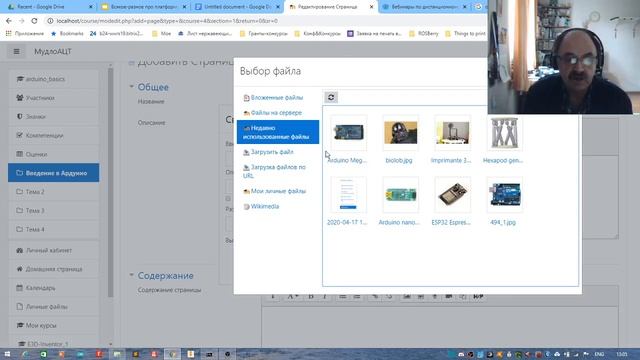Click the ENG language indicator in tray

(x=599, y=354)
